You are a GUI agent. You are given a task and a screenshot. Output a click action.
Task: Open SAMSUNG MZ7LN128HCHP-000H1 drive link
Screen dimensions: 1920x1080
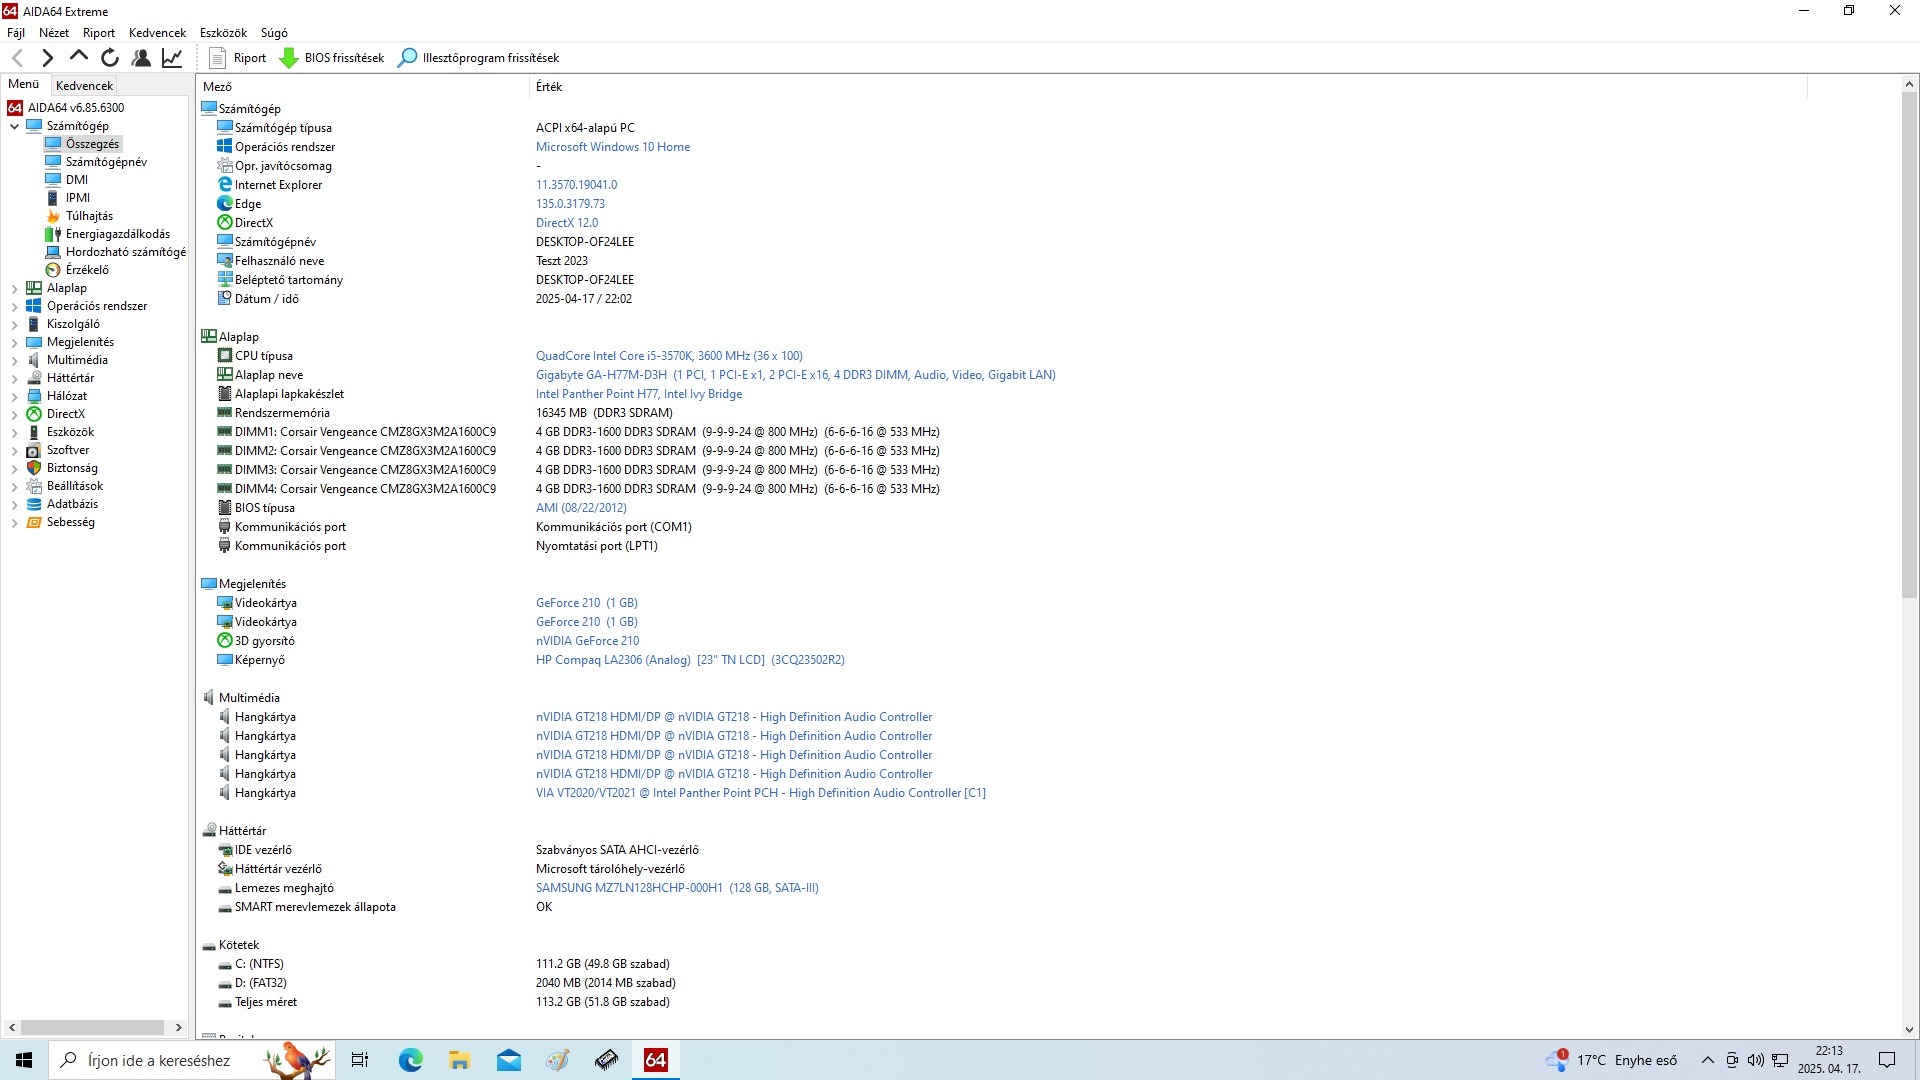(677, 888)
